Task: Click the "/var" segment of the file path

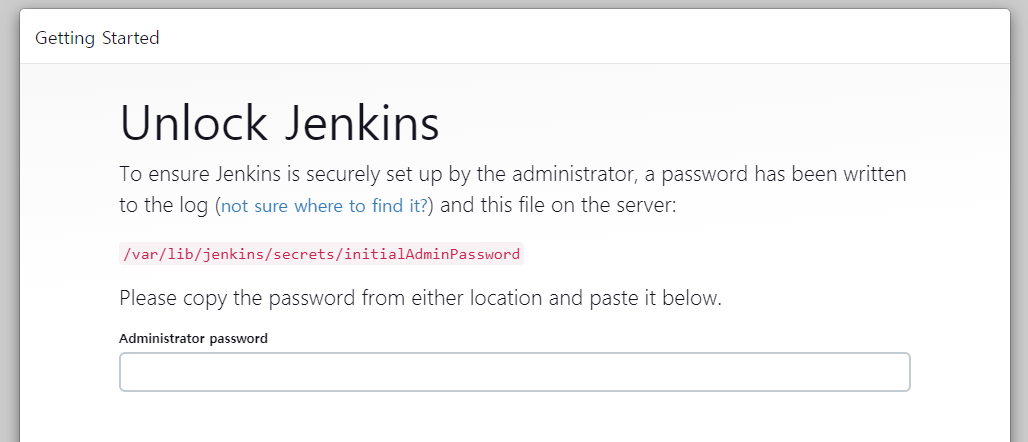Action: point(138,254)
